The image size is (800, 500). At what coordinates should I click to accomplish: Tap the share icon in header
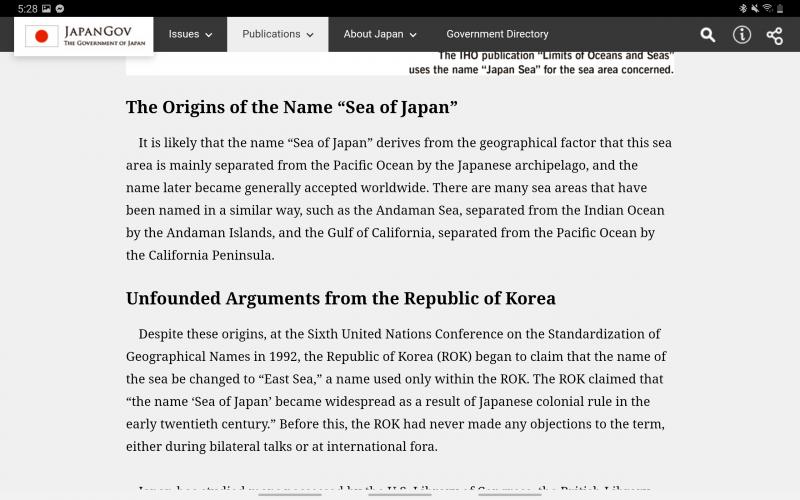[775, 35]
